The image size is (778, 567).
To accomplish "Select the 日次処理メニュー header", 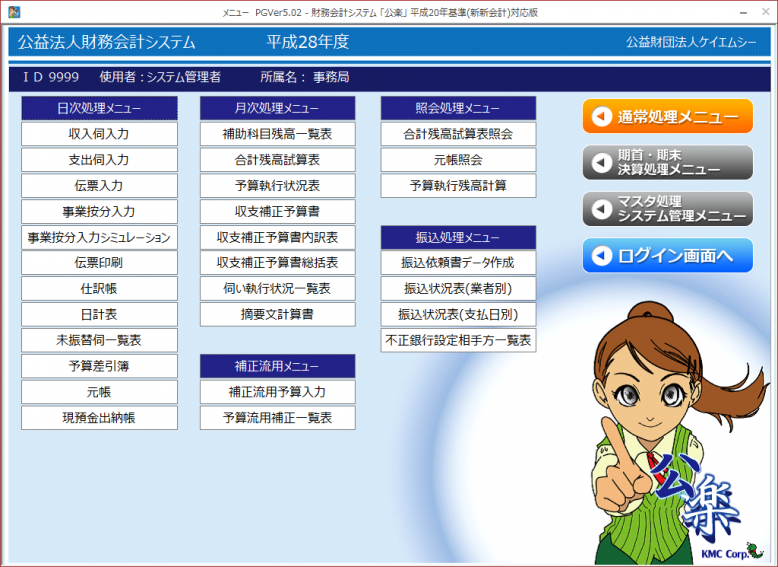I will 99,108.
